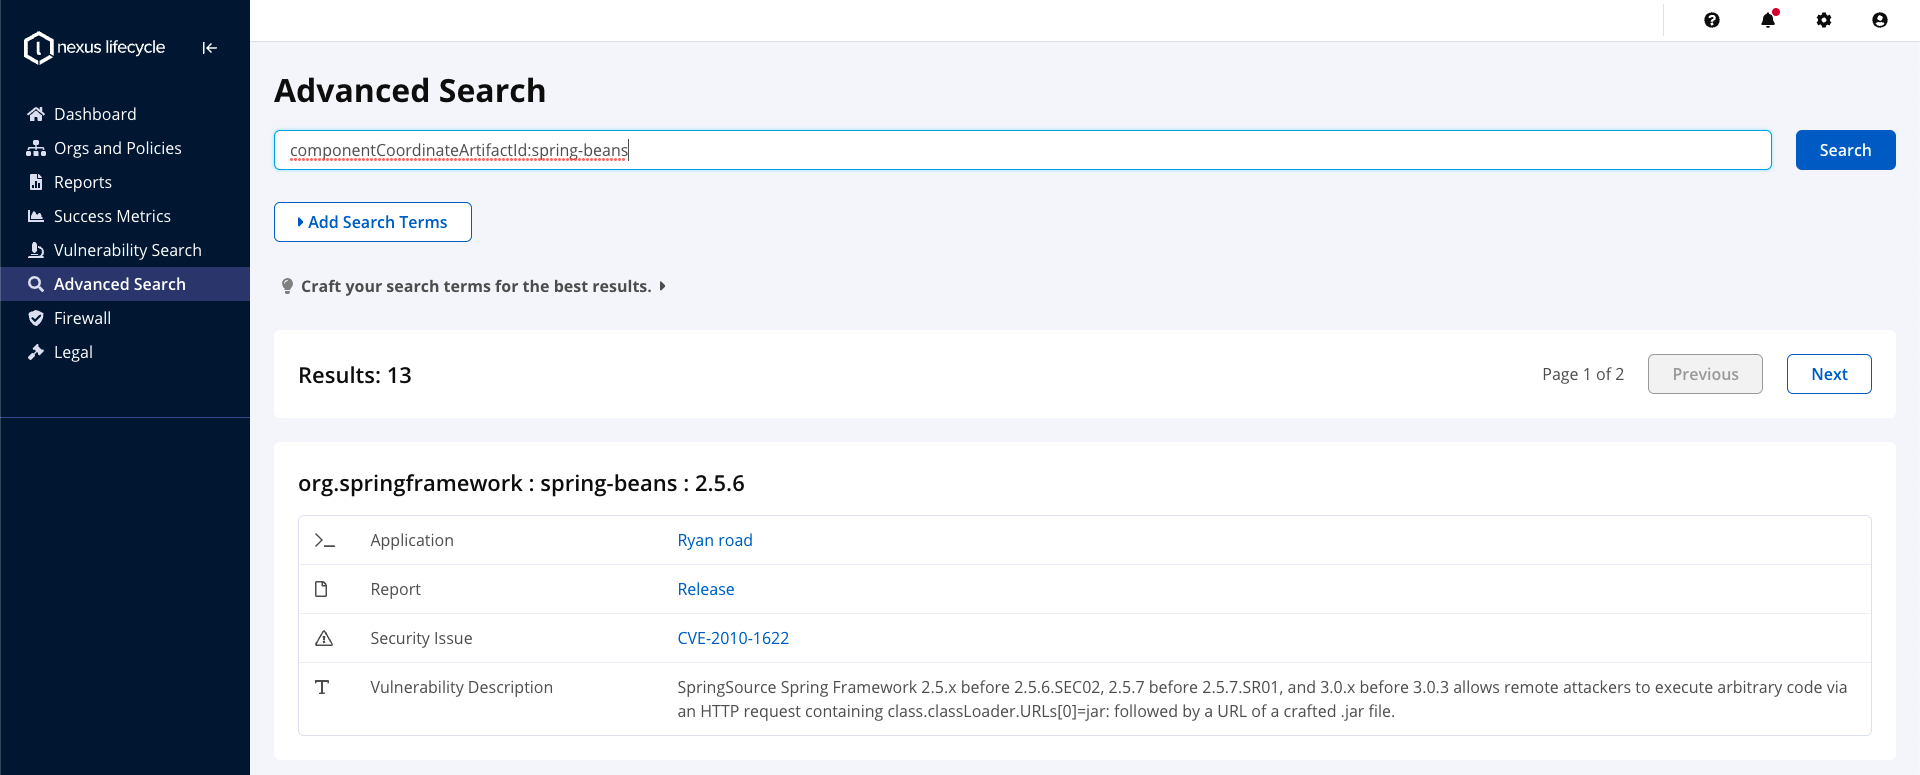Expand the Add Search Terms section

point(373,222)
